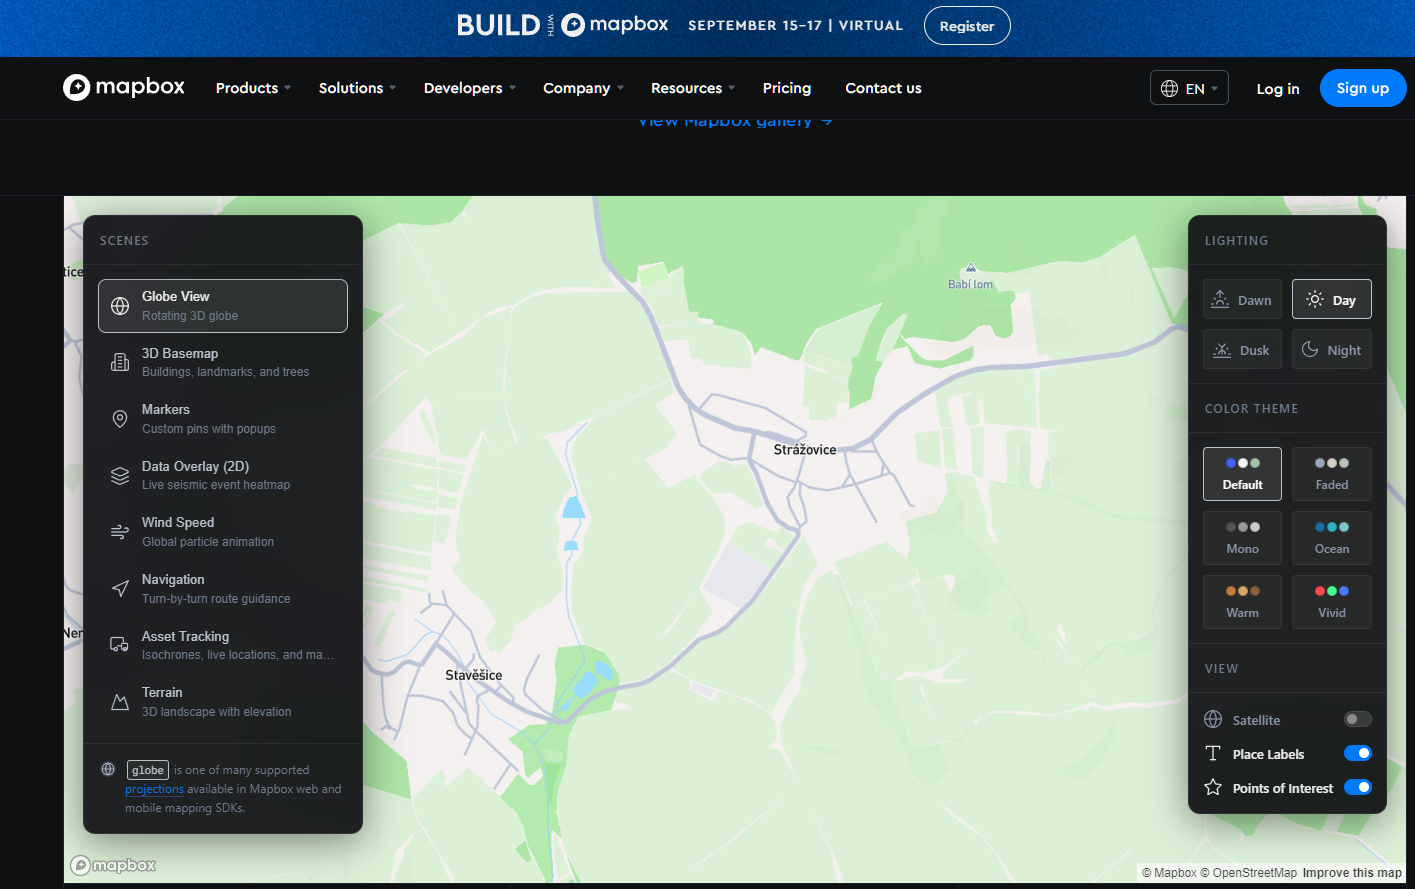Click the Dusk sunset icon

[1222, 350]
